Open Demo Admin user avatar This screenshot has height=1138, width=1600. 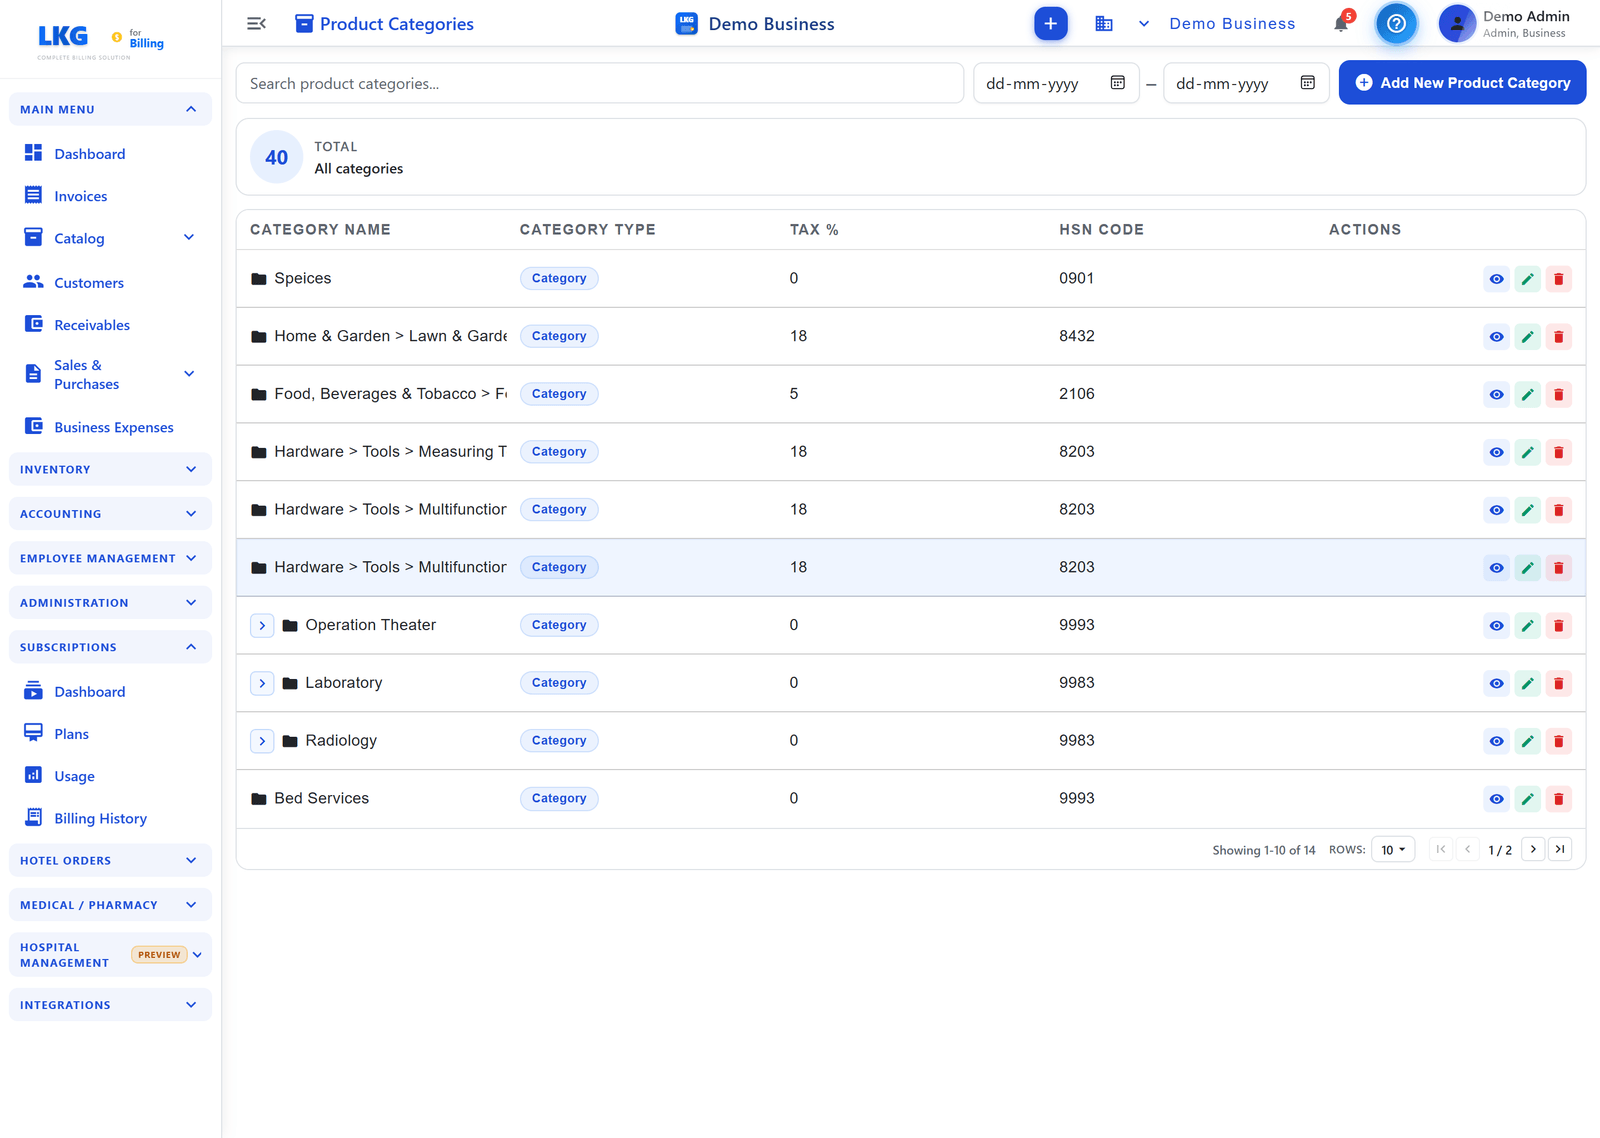(x=1457, y=23)
